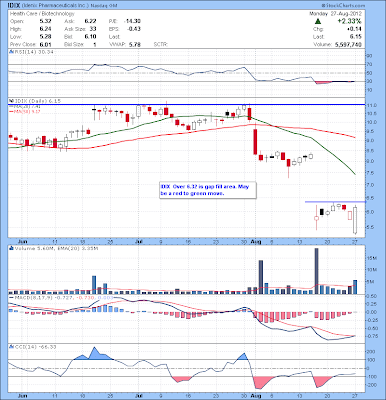Click the CCI(14) legend area icon
The height and width of the screenshot is (400, 386).
[10, 347]
